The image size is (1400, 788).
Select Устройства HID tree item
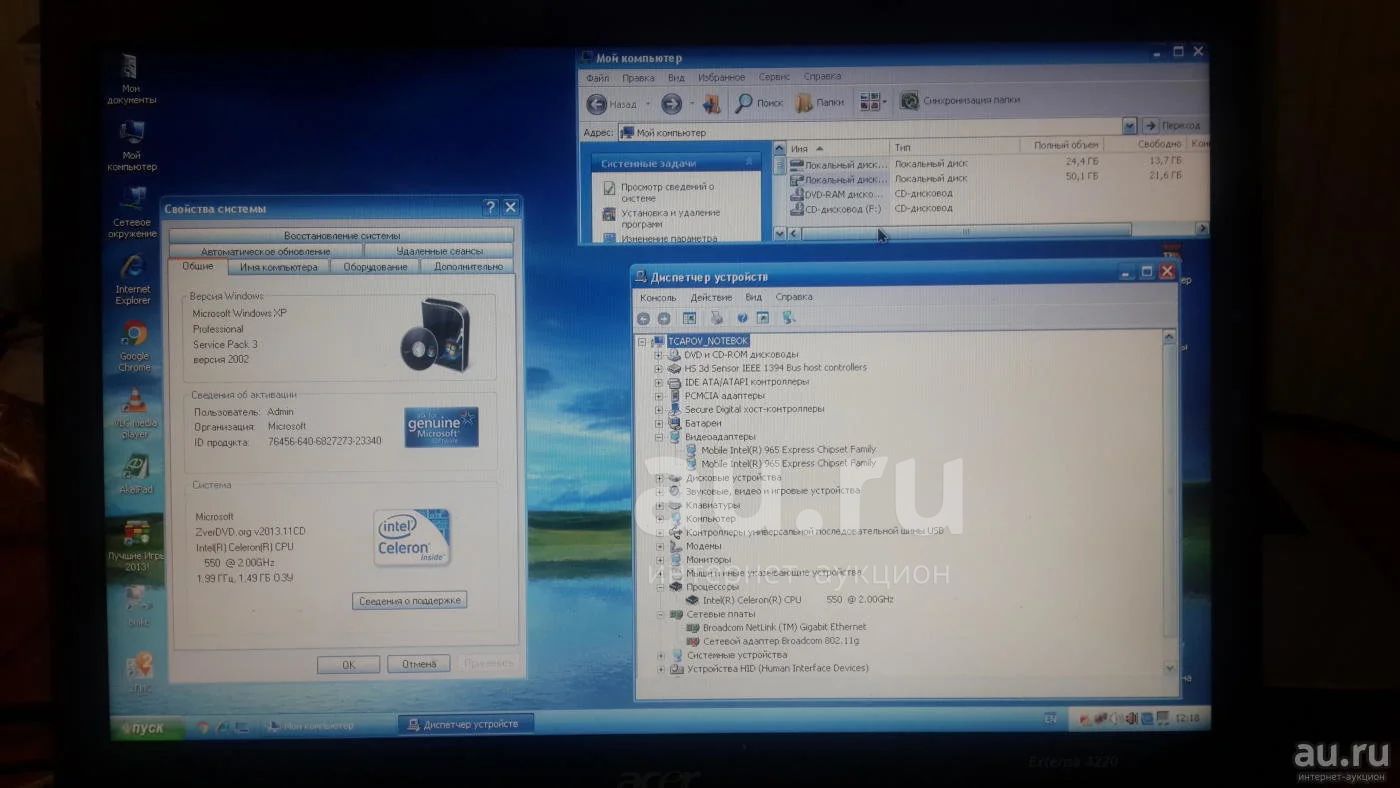pyautogui.click(x=769, y=668)
